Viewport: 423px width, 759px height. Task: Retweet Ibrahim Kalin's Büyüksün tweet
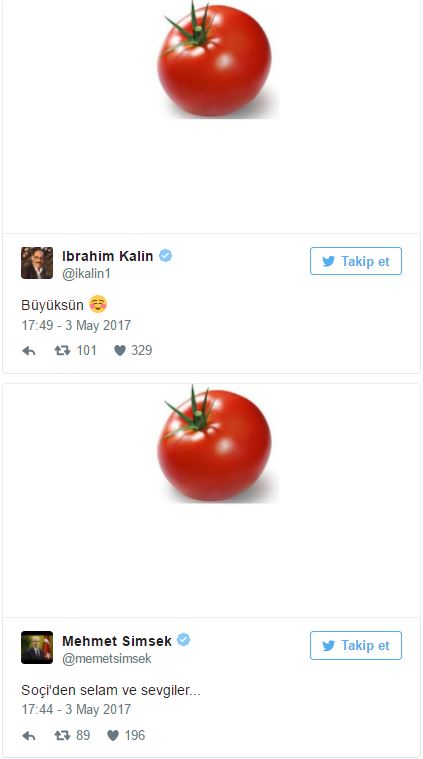pyautogui.click(x=62, y=350)
